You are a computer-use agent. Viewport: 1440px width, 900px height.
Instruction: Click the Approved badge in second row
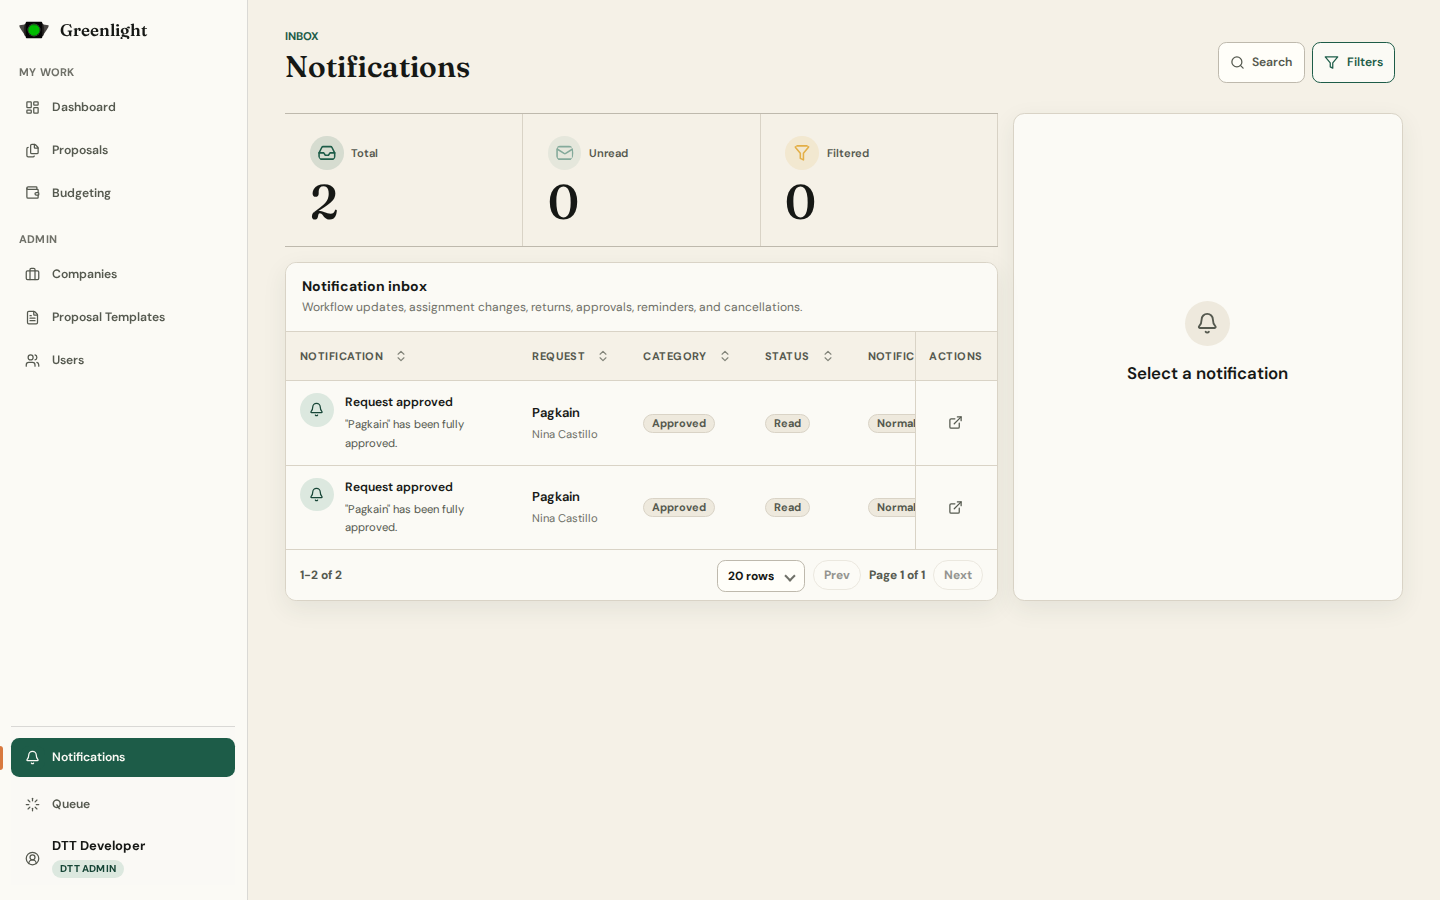(x=679, y=507)
